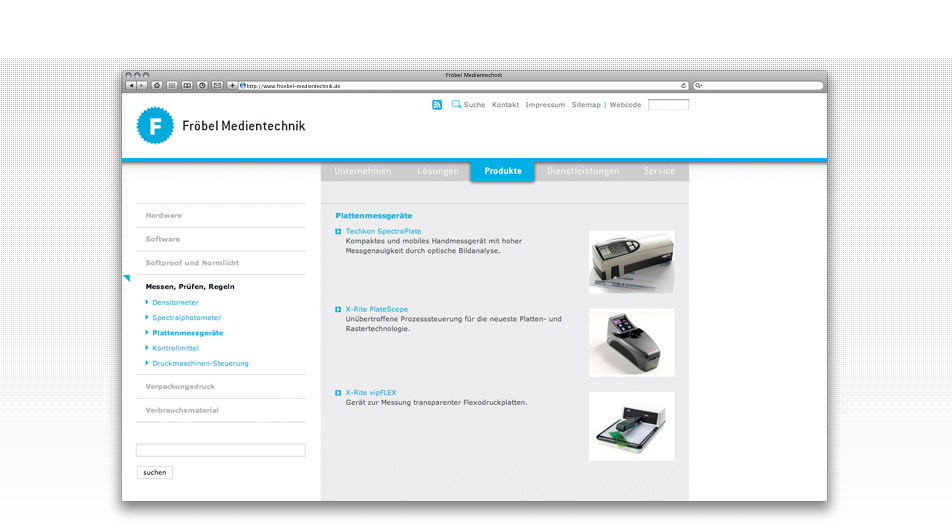Click the arrow icon before X-Rite PlateScope

pos(338,310)
